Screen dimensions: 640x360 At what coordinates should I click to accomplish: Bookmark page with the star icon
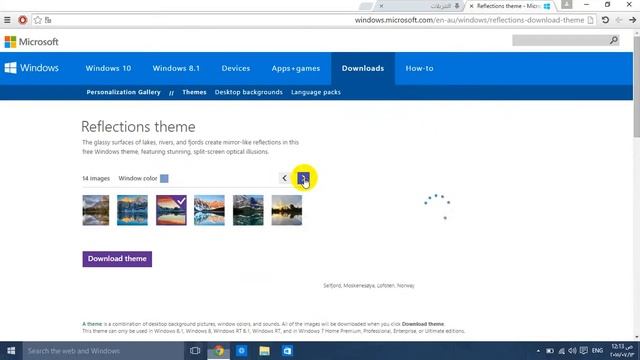tap(38, 20)
